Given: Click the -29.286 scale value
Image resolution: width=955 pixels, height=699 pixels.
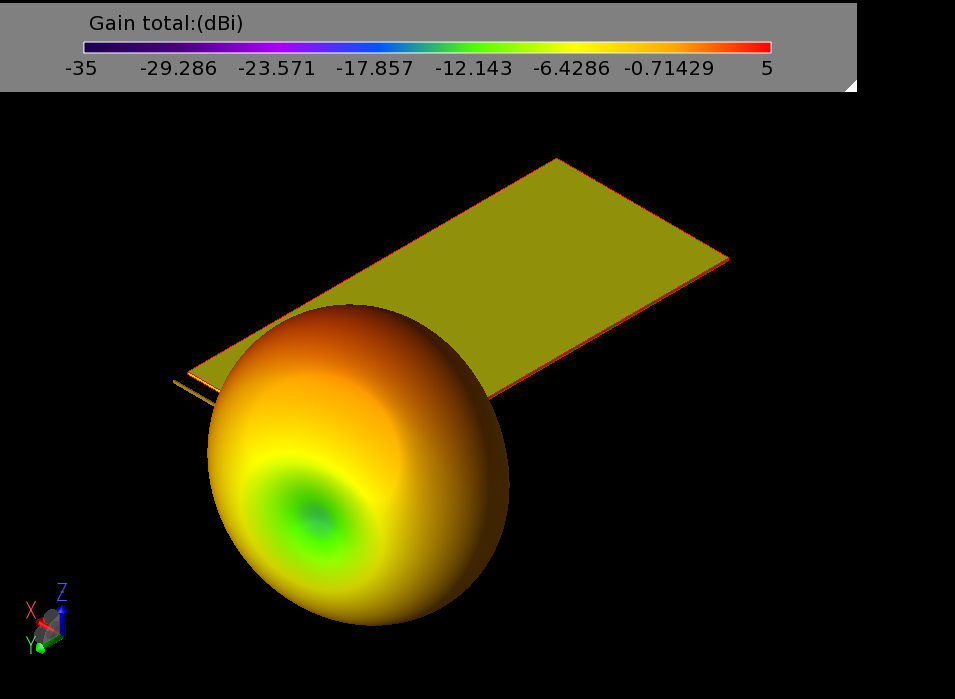Looking at the screenshot, I should tap(178, 69).
